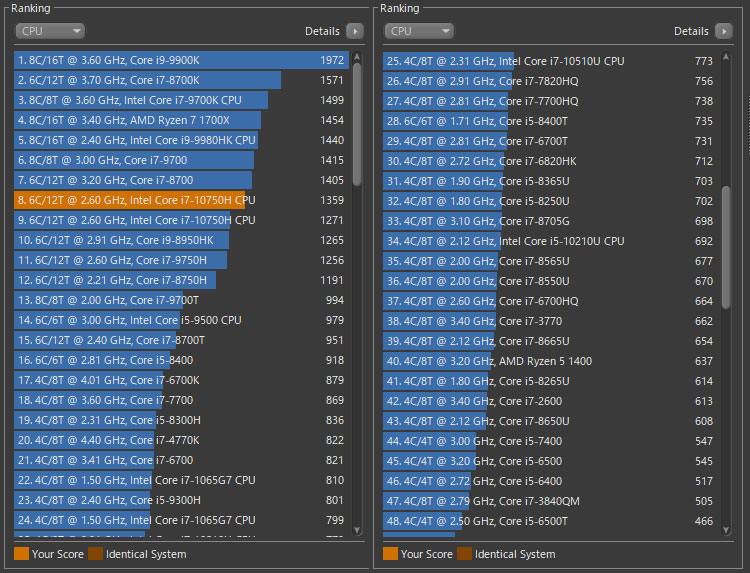750x573 pixels.
Task: Select the Core i5-9300H row
Action: click(182, 500)
